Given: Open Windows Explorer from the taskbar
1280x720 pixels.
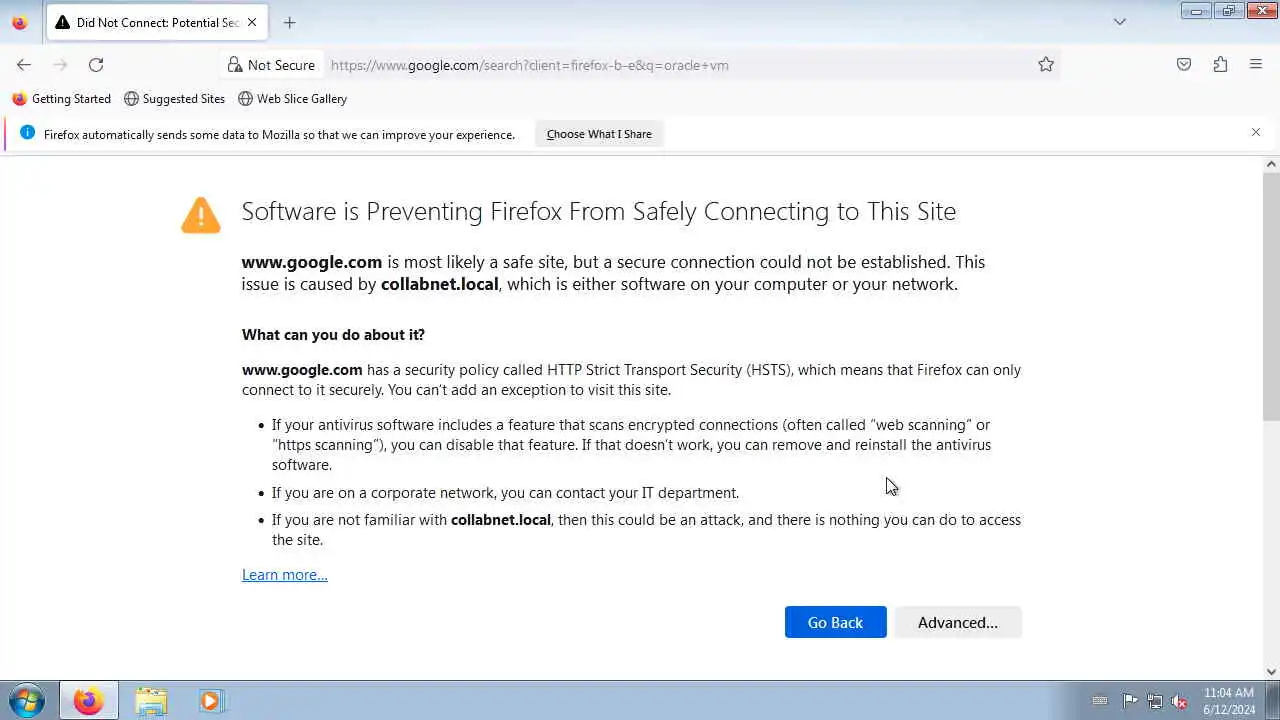Looking at the screenshot, I should click(x=151, y=701).
